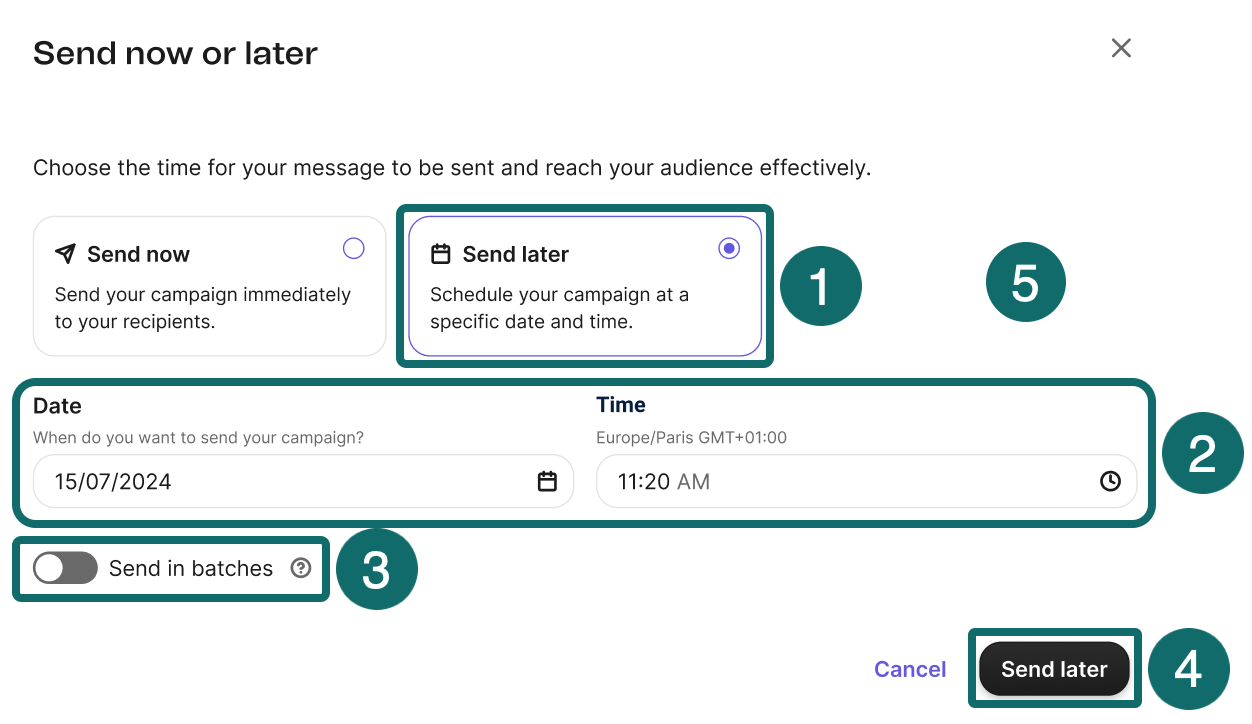Click the Europe/Paris timezone label

tap(693, 437)
